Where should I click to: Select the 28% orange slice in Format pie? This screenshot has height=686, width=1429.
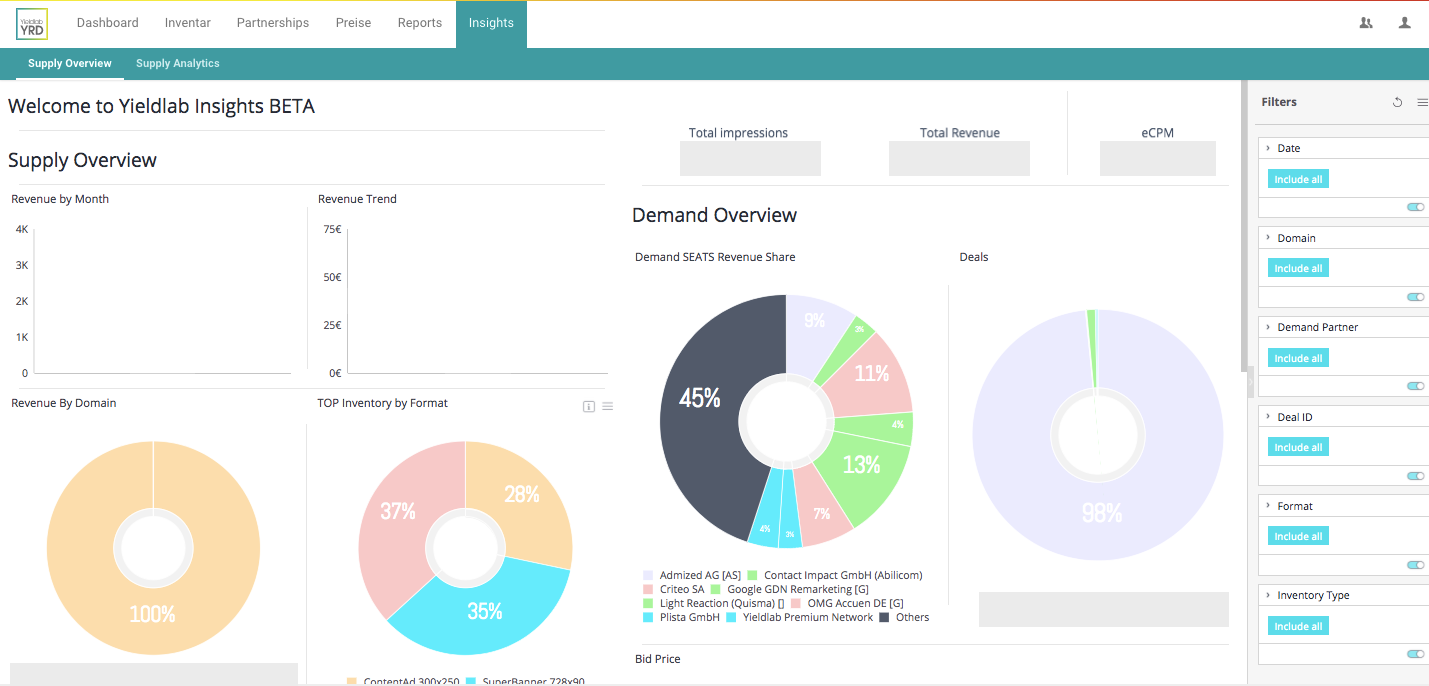pyautogui.click(x=522, y=494)
